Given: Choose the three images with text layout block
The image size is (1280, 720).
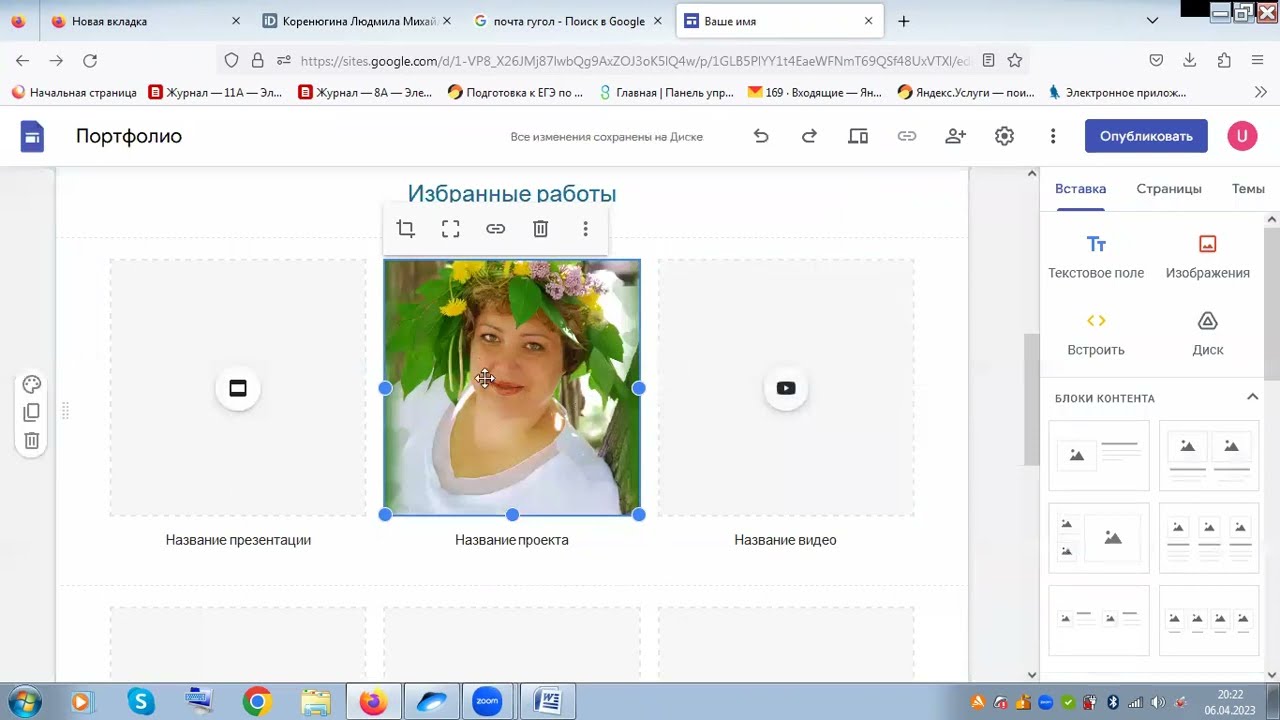Looking at the screenshot, I should click(1209, 538).
